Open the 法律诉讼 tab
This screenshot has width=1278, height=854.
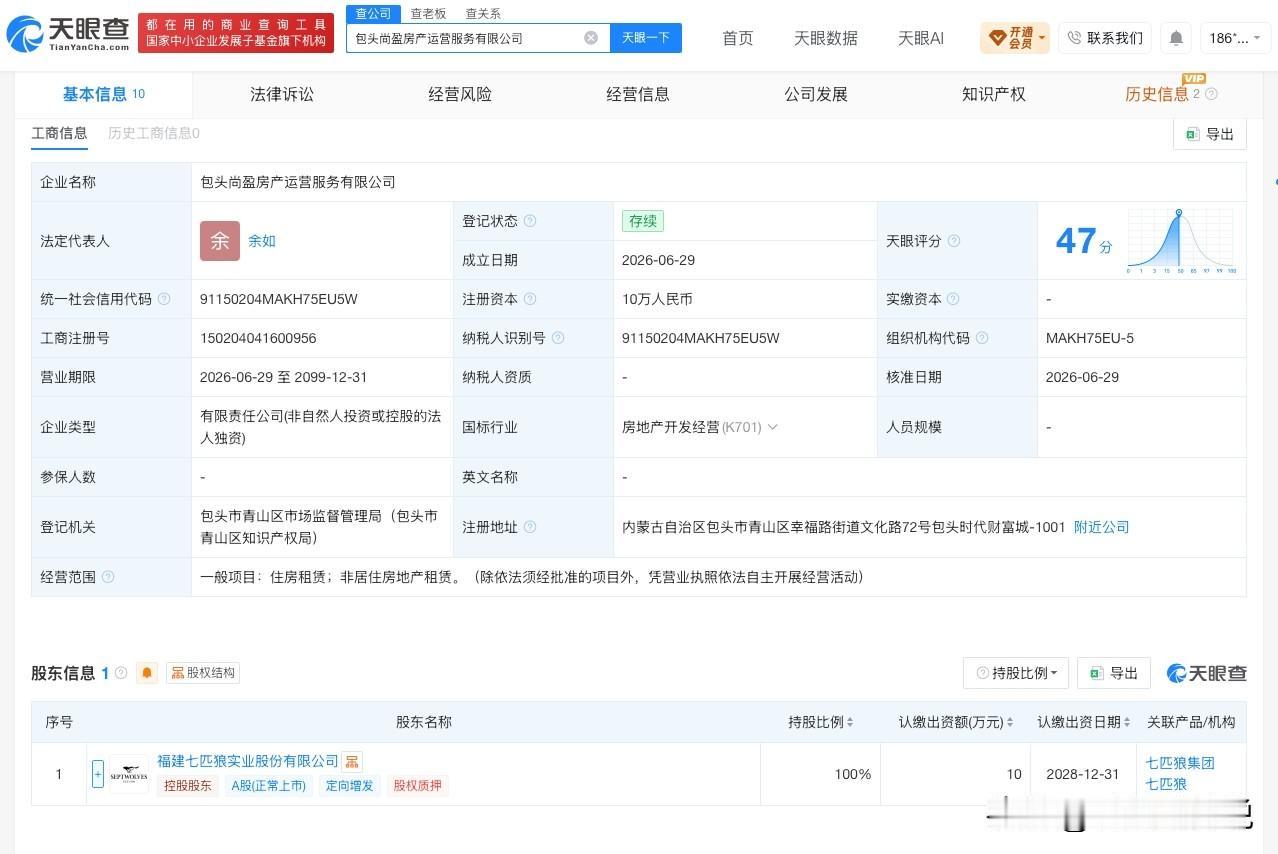(x=282, y=94)
